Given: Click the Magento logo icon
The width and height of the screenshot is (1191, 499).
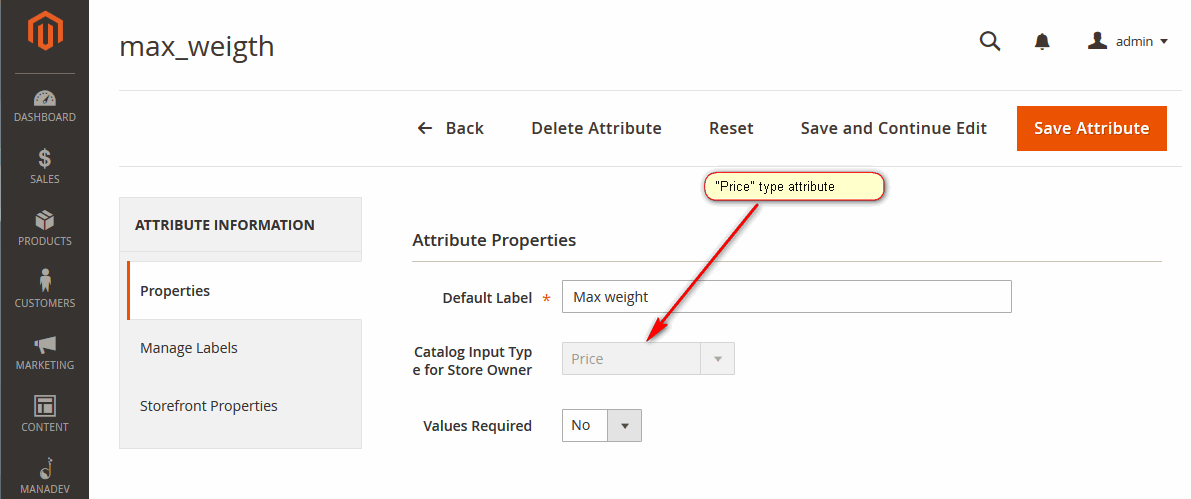Looking at the screenshot, I should pos(45,33).
